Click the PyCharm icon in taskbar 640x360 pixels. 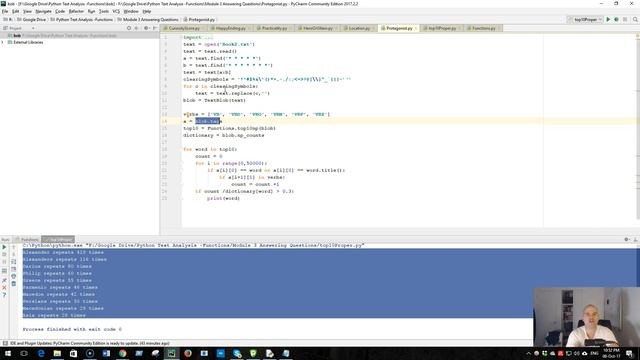[171, 353]
